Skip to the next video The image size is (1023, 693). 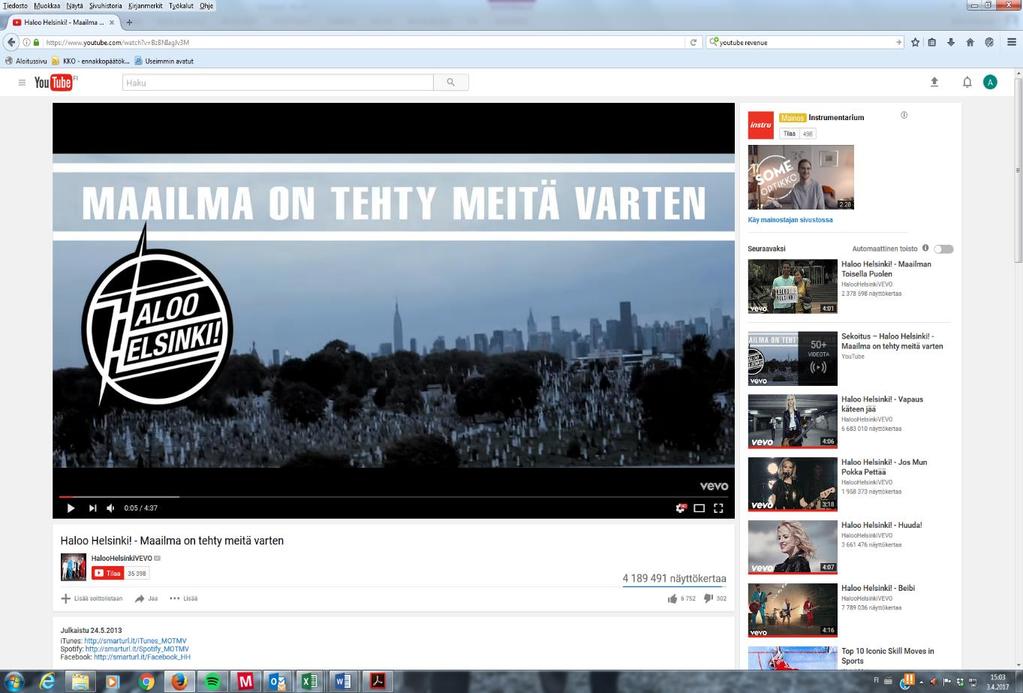(x=93, y=508)
